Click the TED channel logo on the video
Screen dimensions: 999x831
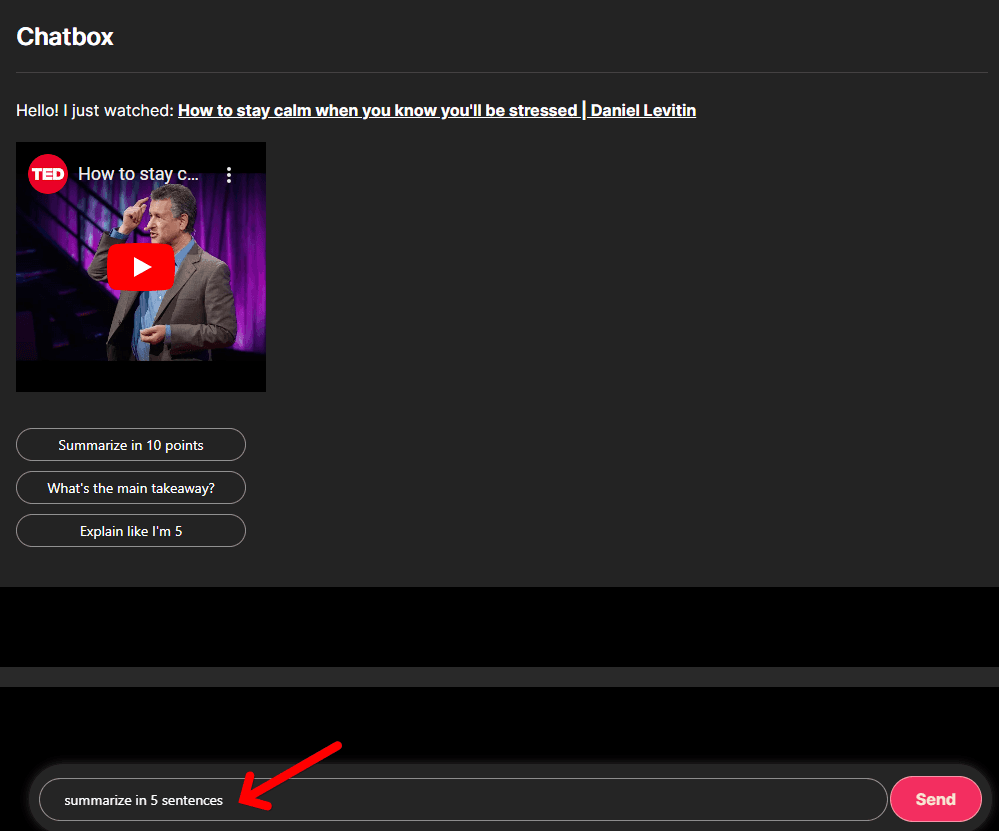[47, 174]
